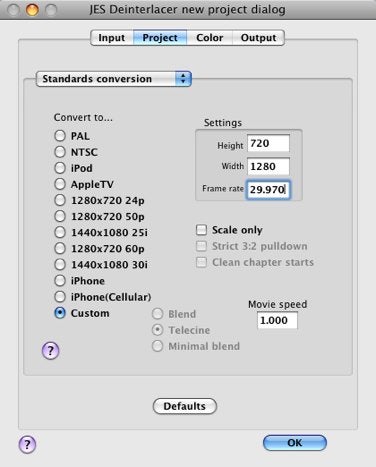
Task: Select the NTSC conversion option
Action: pos(60,152)
